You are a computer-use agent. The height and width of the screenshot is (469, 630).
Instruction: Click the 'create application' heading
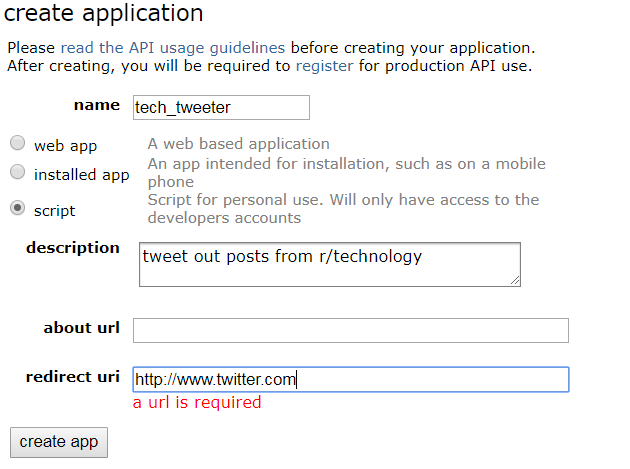(x=104, y=14)
